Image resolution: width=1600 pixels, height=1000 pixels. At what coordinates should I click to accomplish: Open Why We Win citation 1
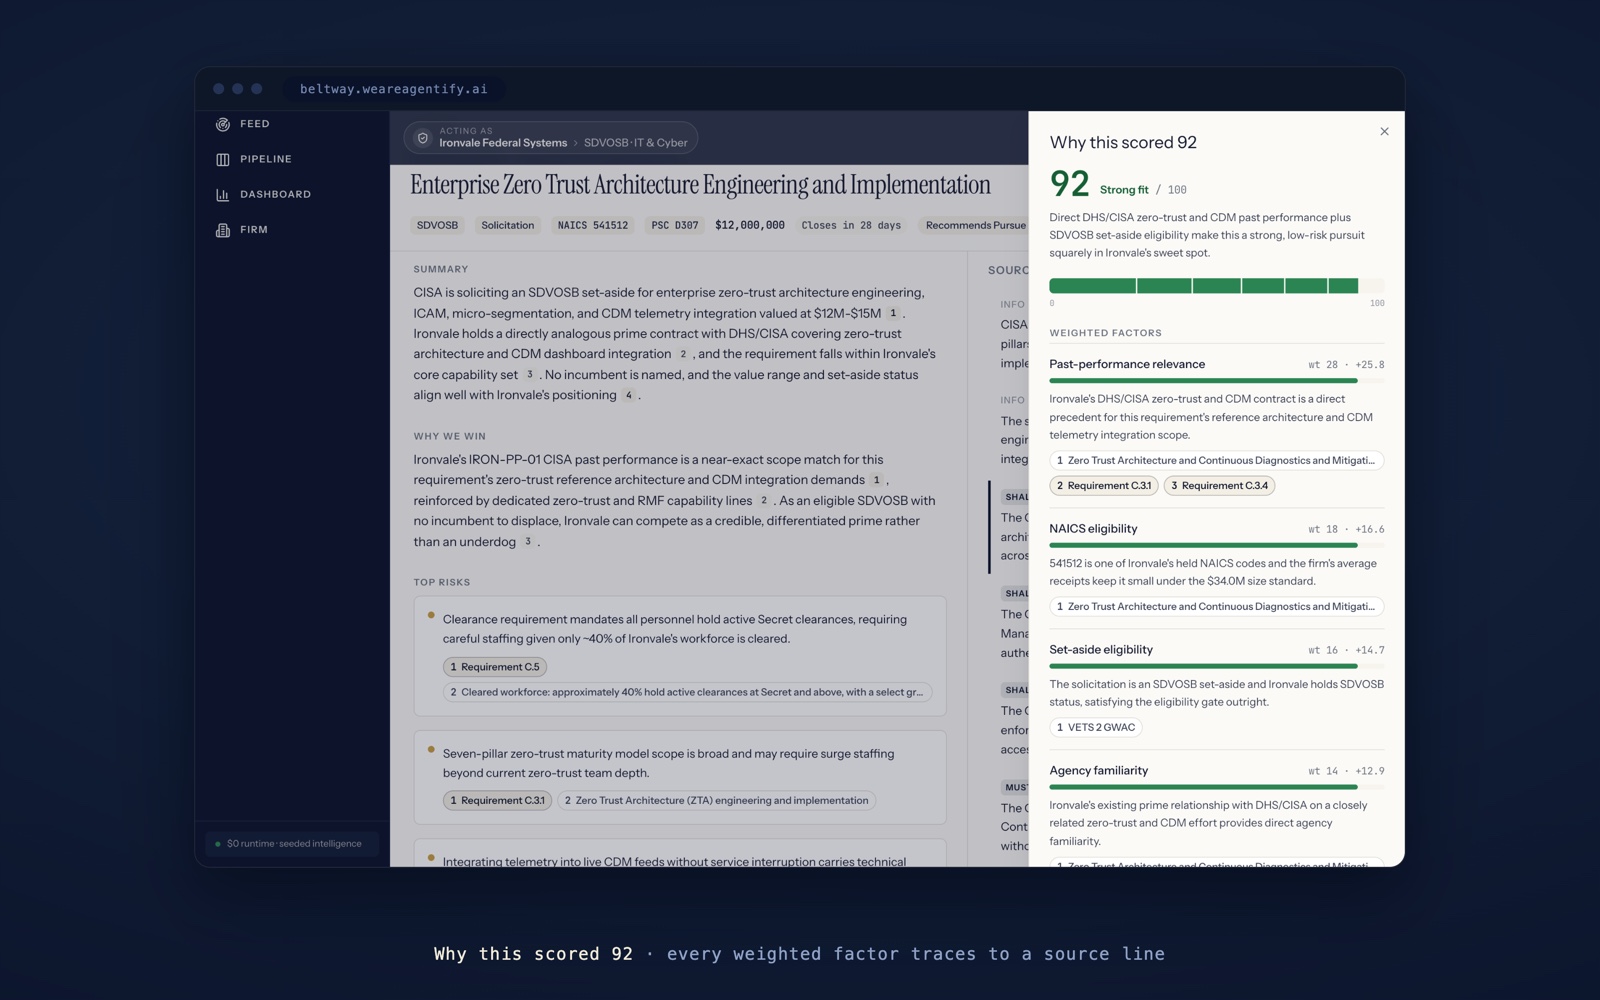pyautogui.click(x=877, y=480)
